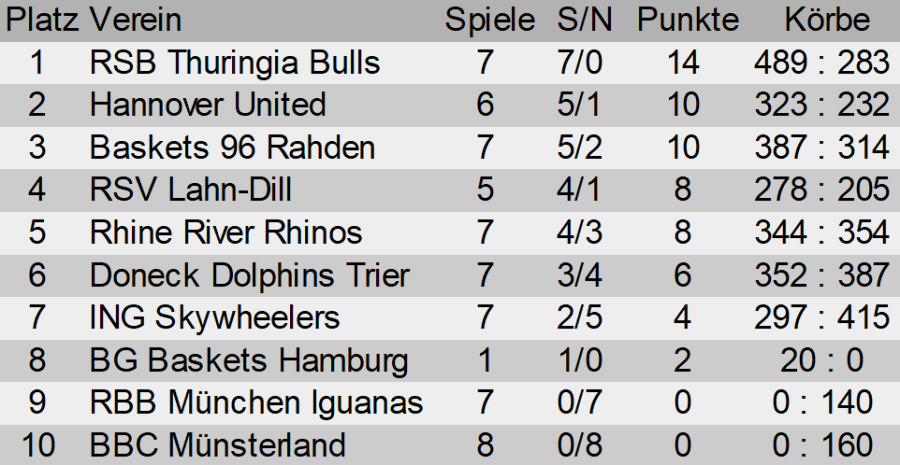This screenshot has height=465, width=900.
Task: Open Baskets 96 Rahden entry
Action: pos(232,148)
